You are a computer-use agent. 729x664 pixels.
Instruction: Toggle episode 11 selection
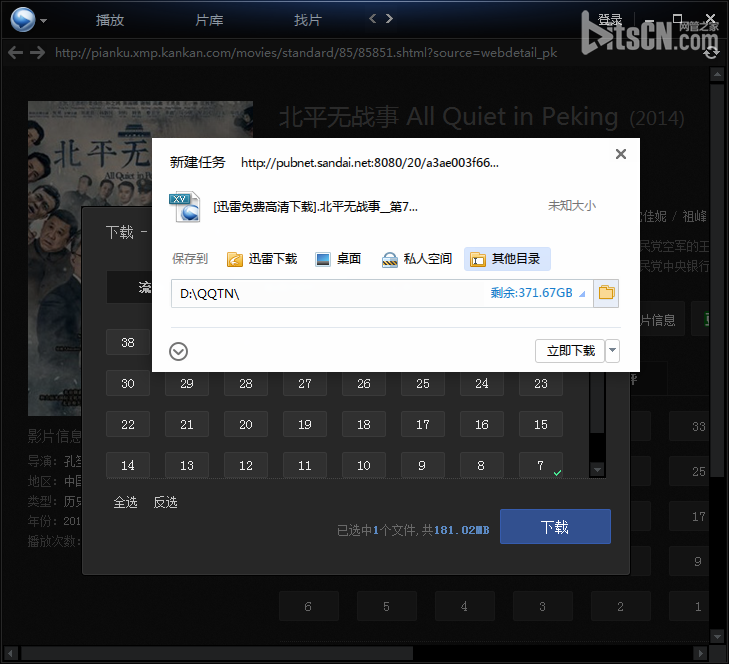coord(305,465)
